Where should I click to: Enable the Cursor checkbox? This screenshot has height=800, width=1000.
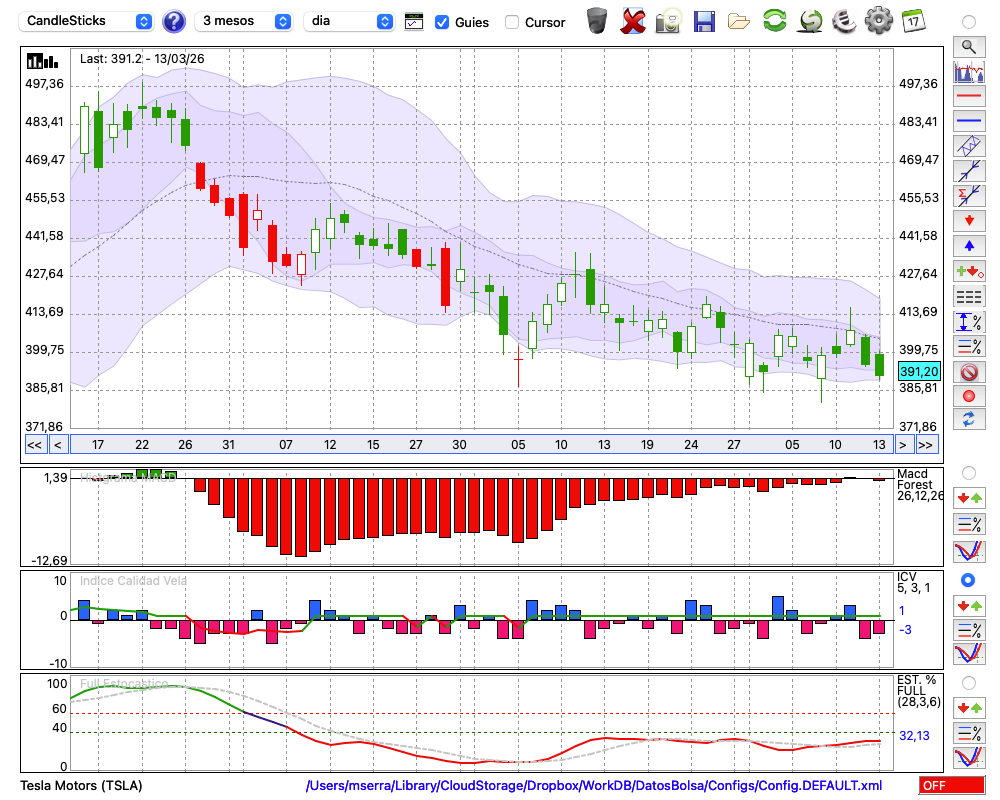(512, 22)
